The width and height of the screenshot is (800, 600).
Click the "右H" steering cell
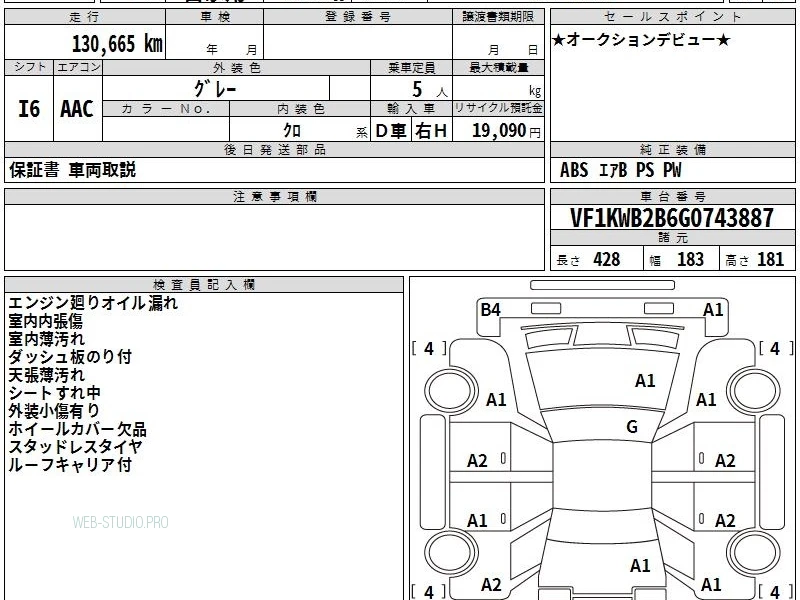coord(431,131)
